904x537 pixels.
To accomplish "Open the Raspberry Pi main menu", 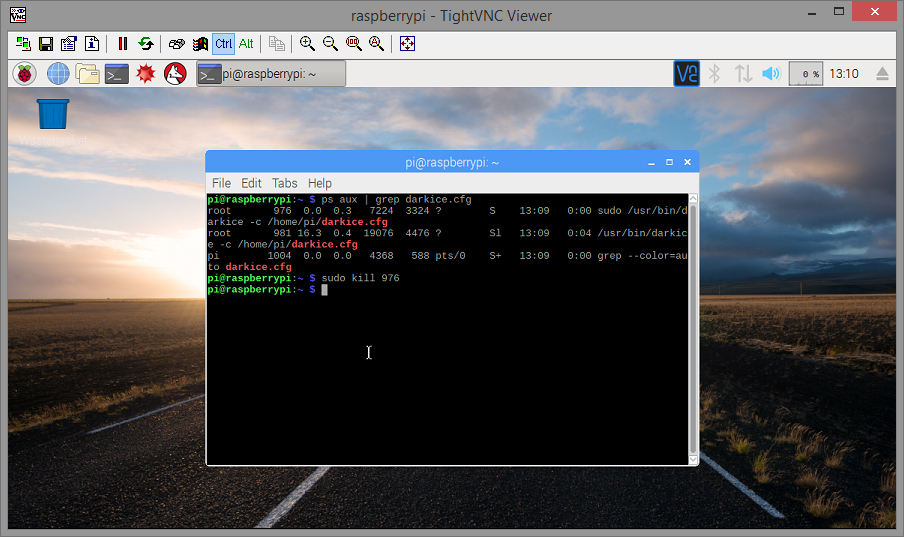I will pos(24,74).
